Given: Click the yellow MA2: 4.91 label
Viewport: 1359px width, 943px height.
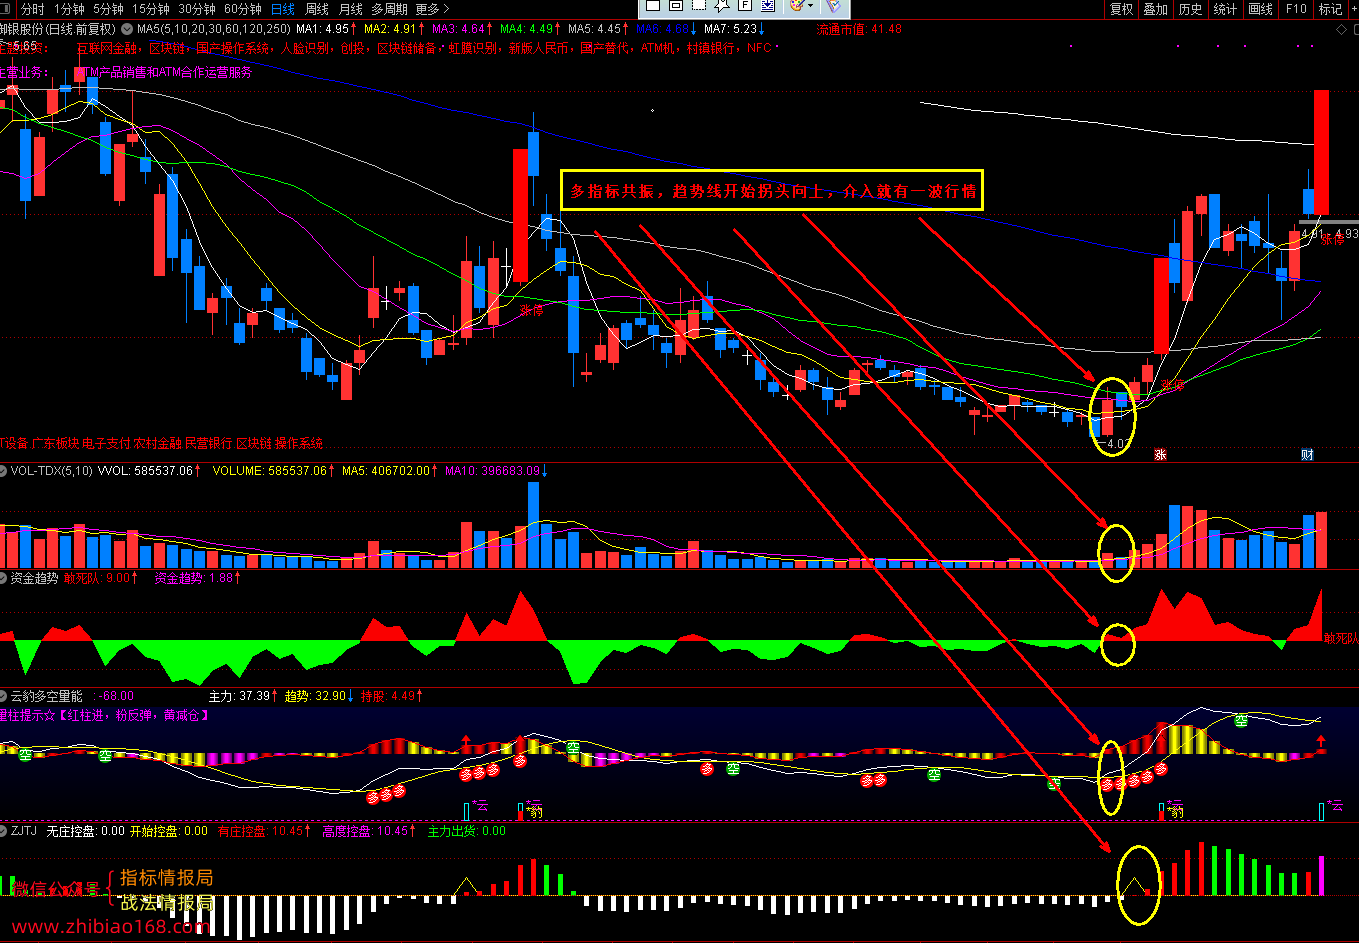Looking at the screenshot, I should 390,29.
